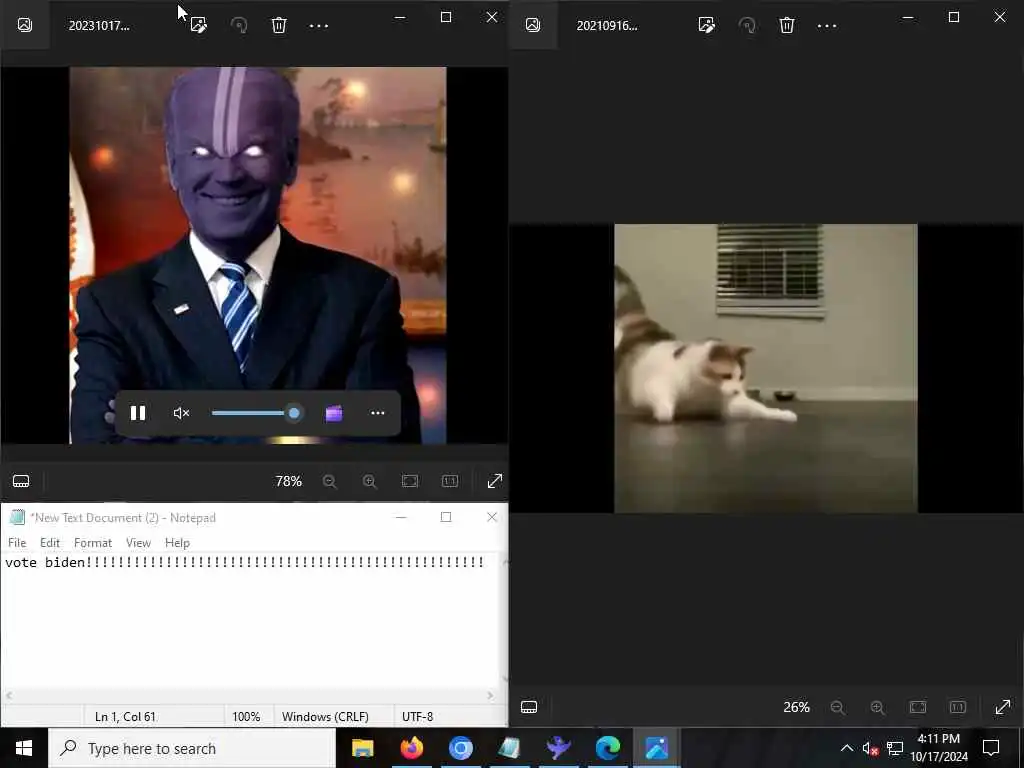Fit to window in right Photos window
This screenshot has height=768, width=1024.
(918, 707)
